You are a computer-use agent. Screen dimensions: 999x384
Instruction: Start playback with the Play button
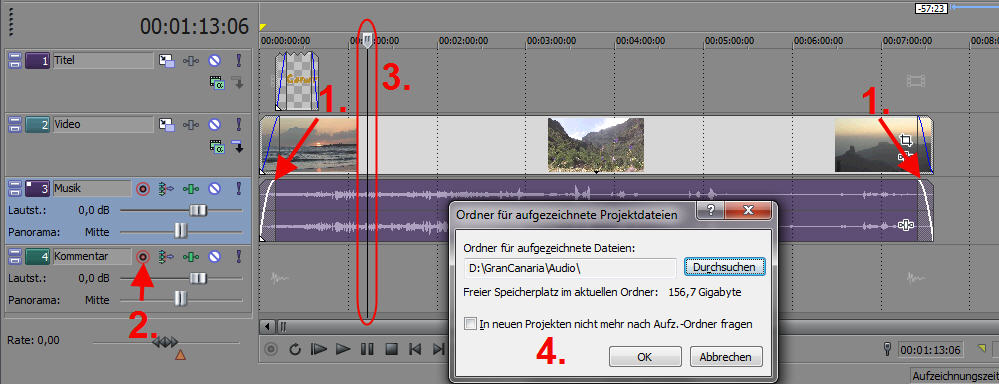pos(343,348)
